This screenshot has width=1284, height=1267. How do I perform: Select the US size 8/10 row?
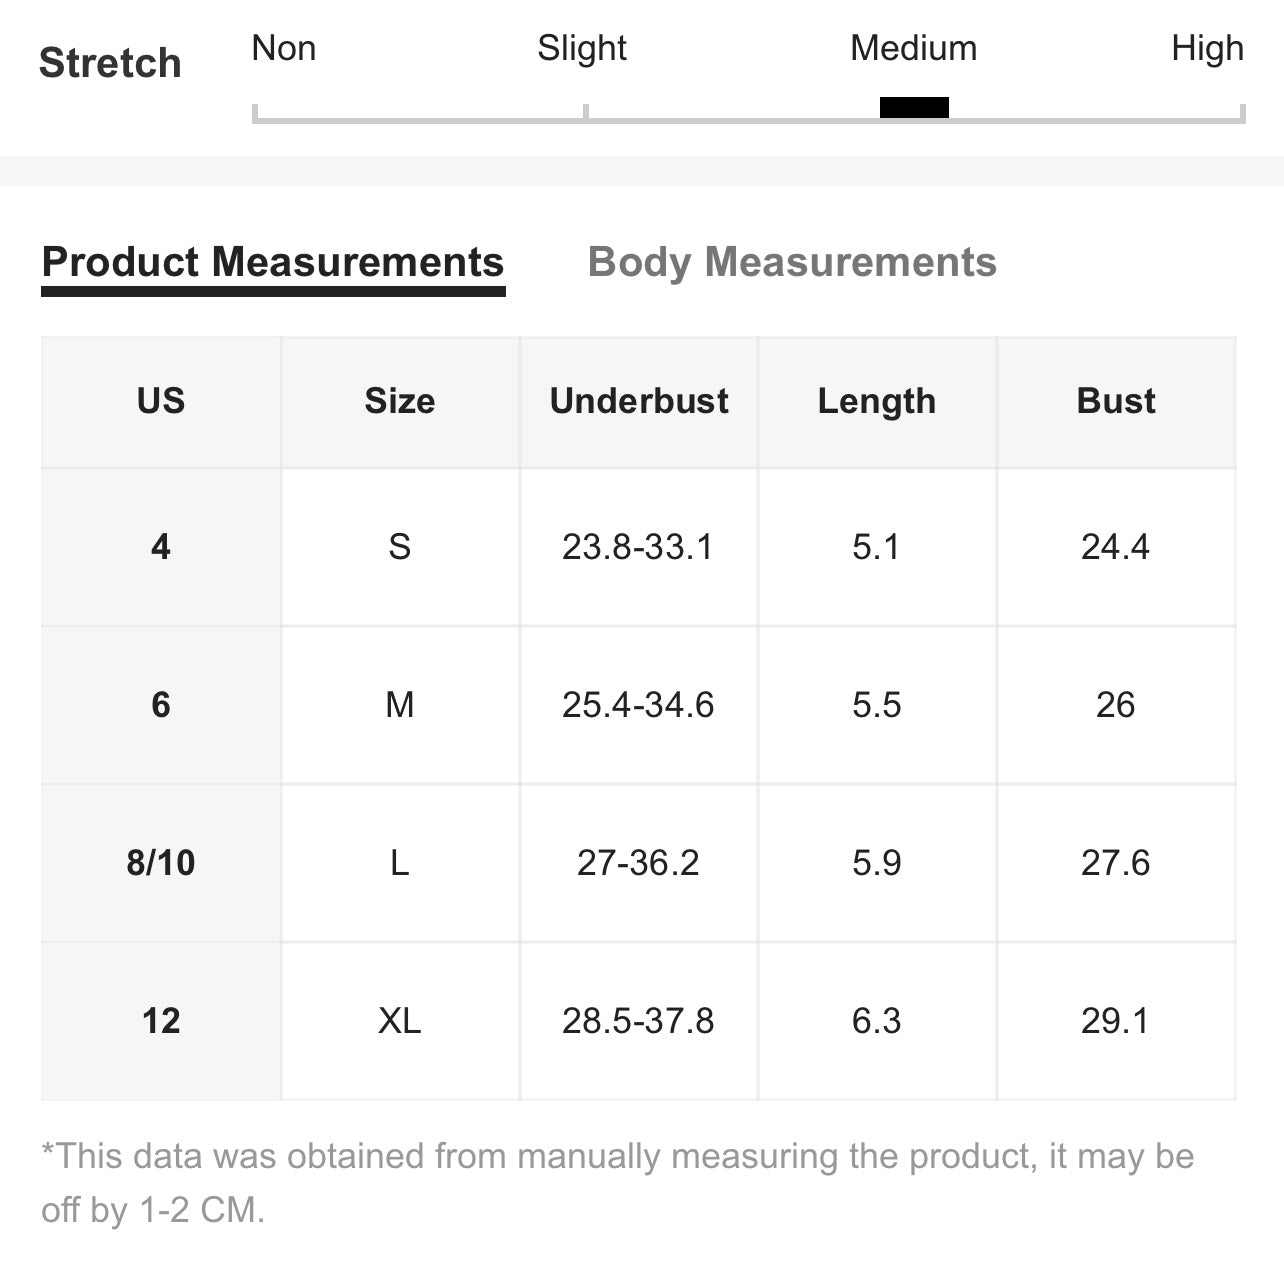[639, 863]
